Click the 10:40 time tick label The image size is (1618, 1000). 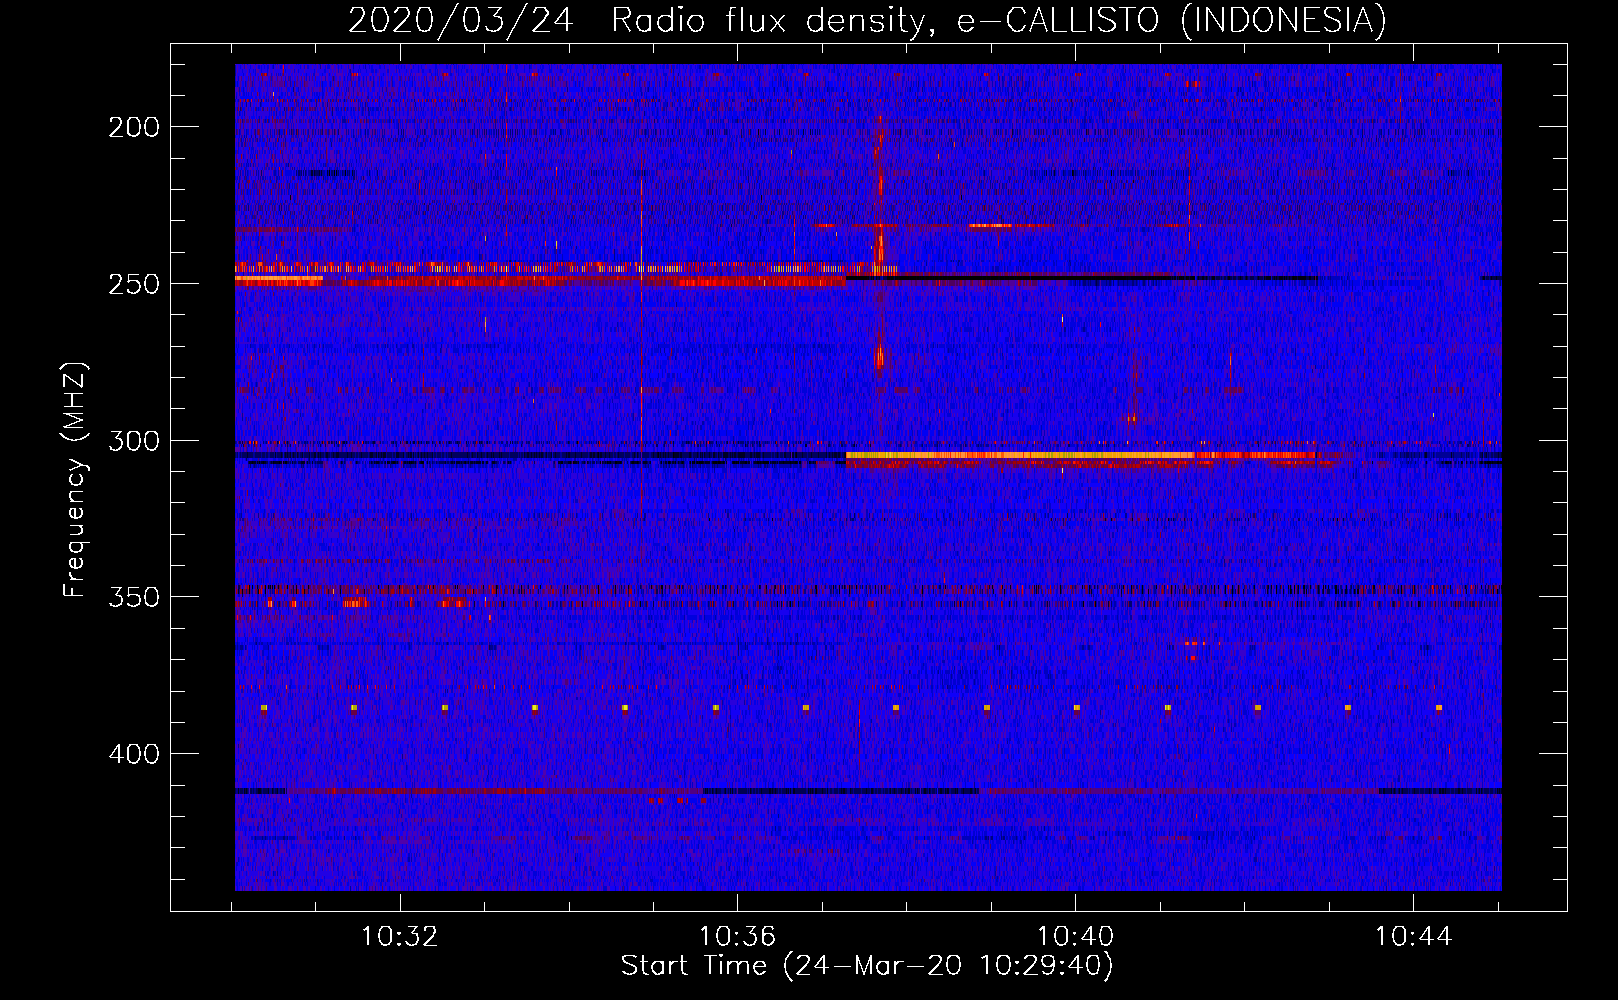point(1075,937)
